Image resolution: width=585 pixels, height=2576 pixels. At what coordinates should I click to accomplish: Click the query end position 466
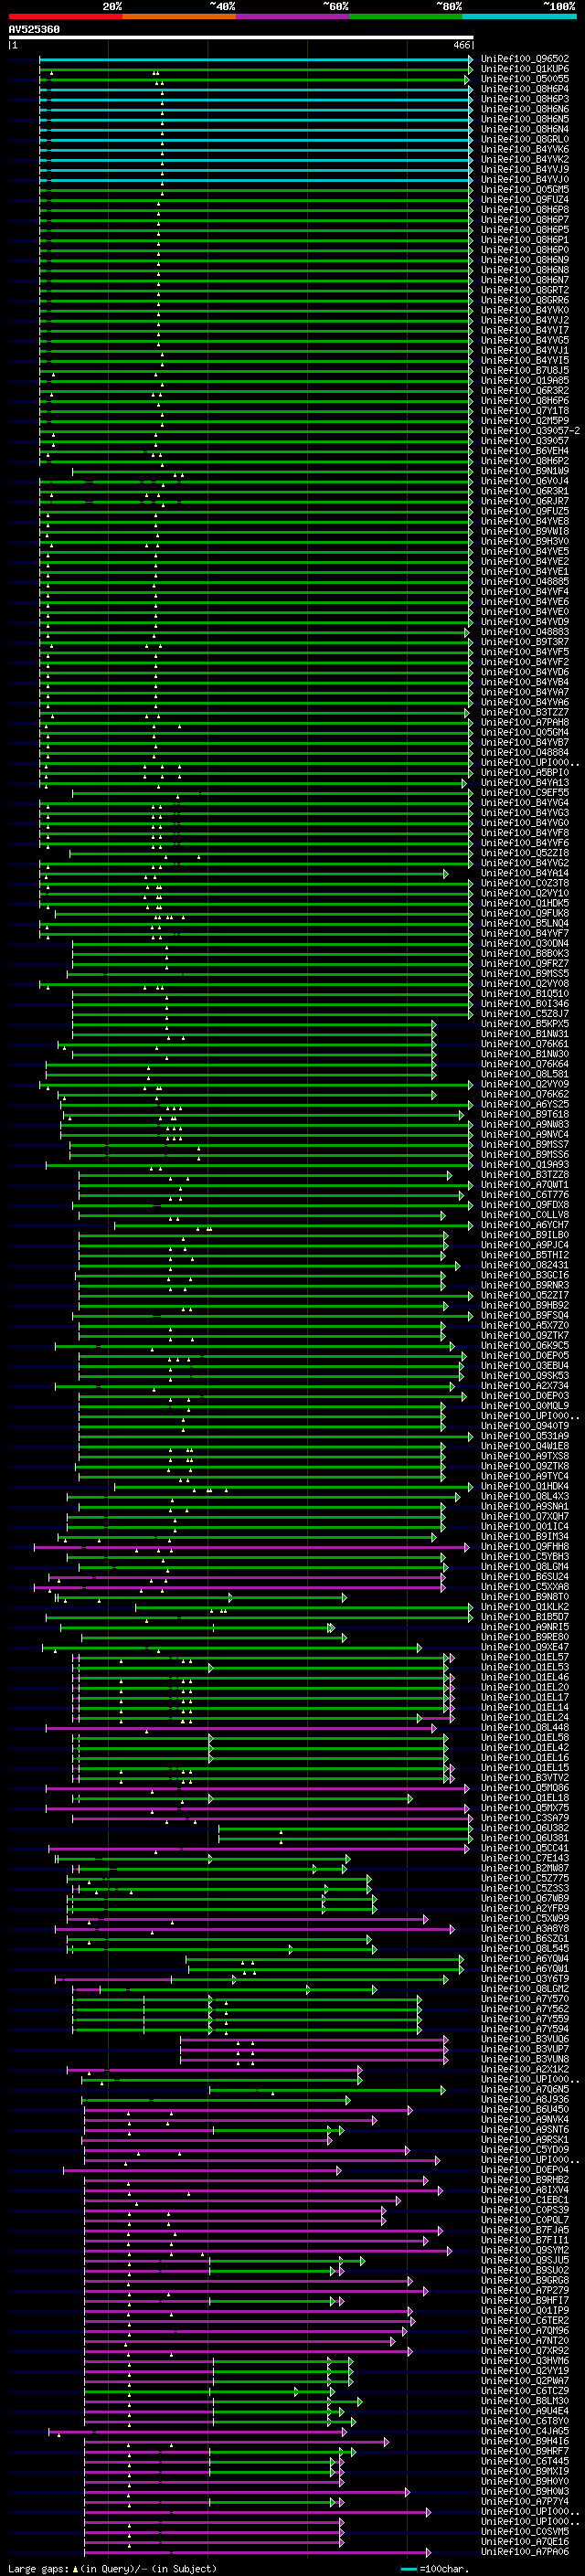coord(462,45)
